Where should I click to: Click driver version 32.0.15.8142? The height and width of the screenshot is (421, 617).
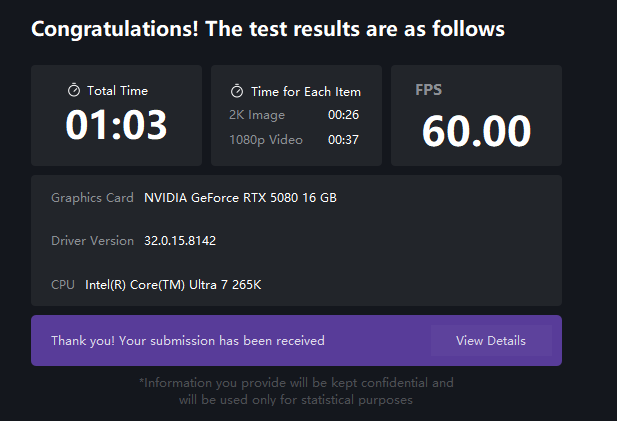[x=180, y=241]
